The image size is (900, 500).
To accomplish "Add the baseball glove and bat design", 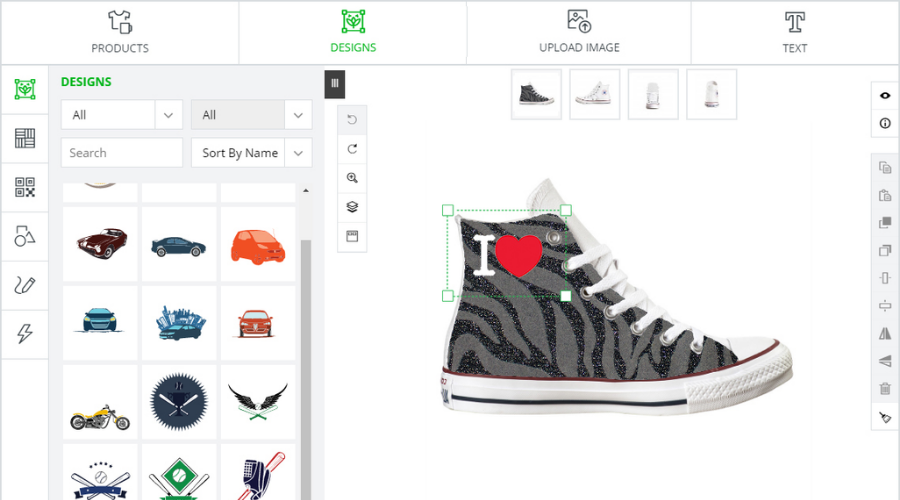I will pos(258,472).
